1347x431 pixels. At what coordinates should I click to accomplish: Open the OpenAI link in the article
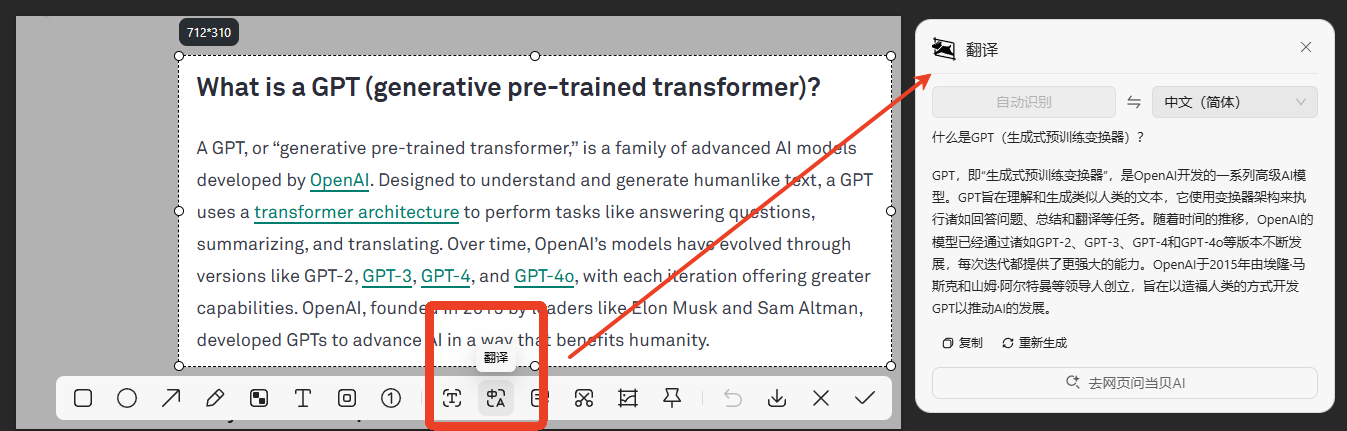pos(340,181)
